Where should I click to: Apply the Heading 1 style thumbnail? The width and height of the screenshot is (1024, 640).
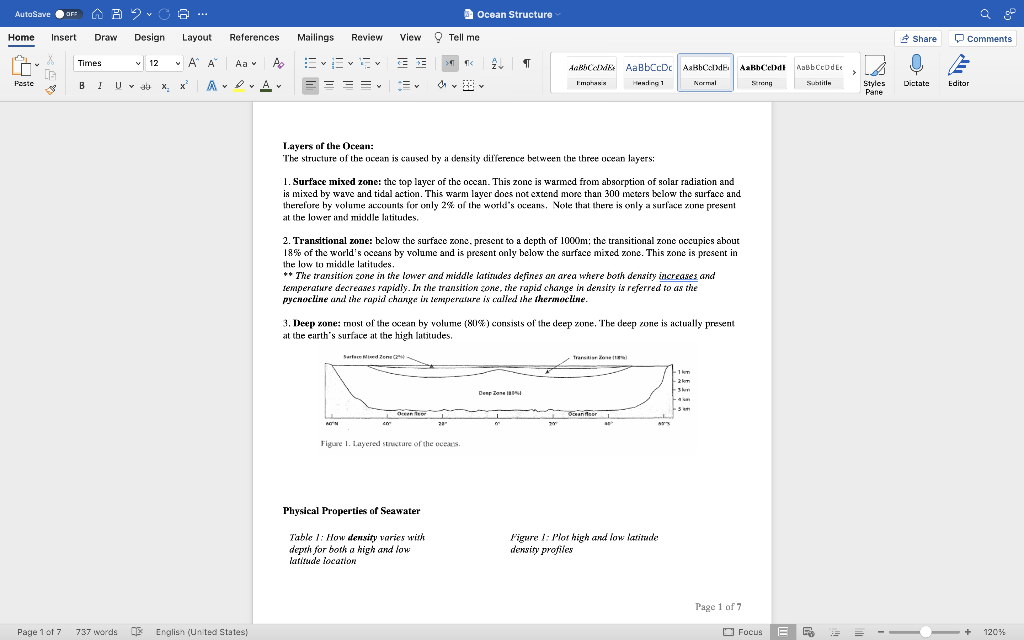pos(648,72)
